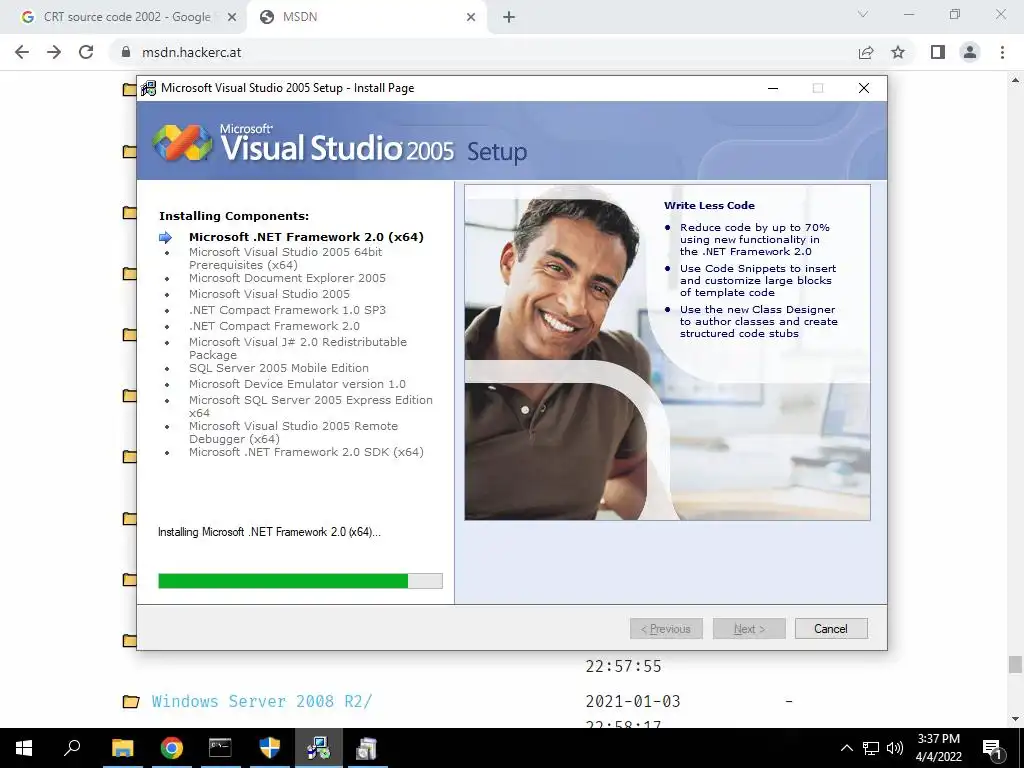Click the volume speaker tray icon

pos(895,748)
